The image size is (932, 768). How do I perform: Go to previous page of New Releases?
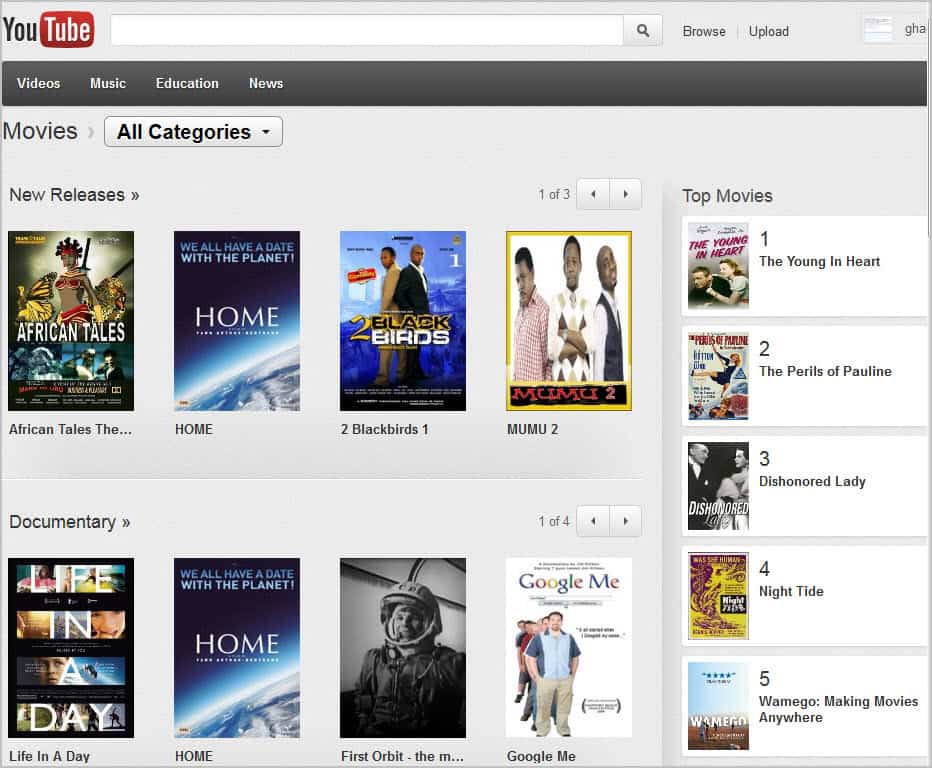pyautogui.click(x=593, y=194)
